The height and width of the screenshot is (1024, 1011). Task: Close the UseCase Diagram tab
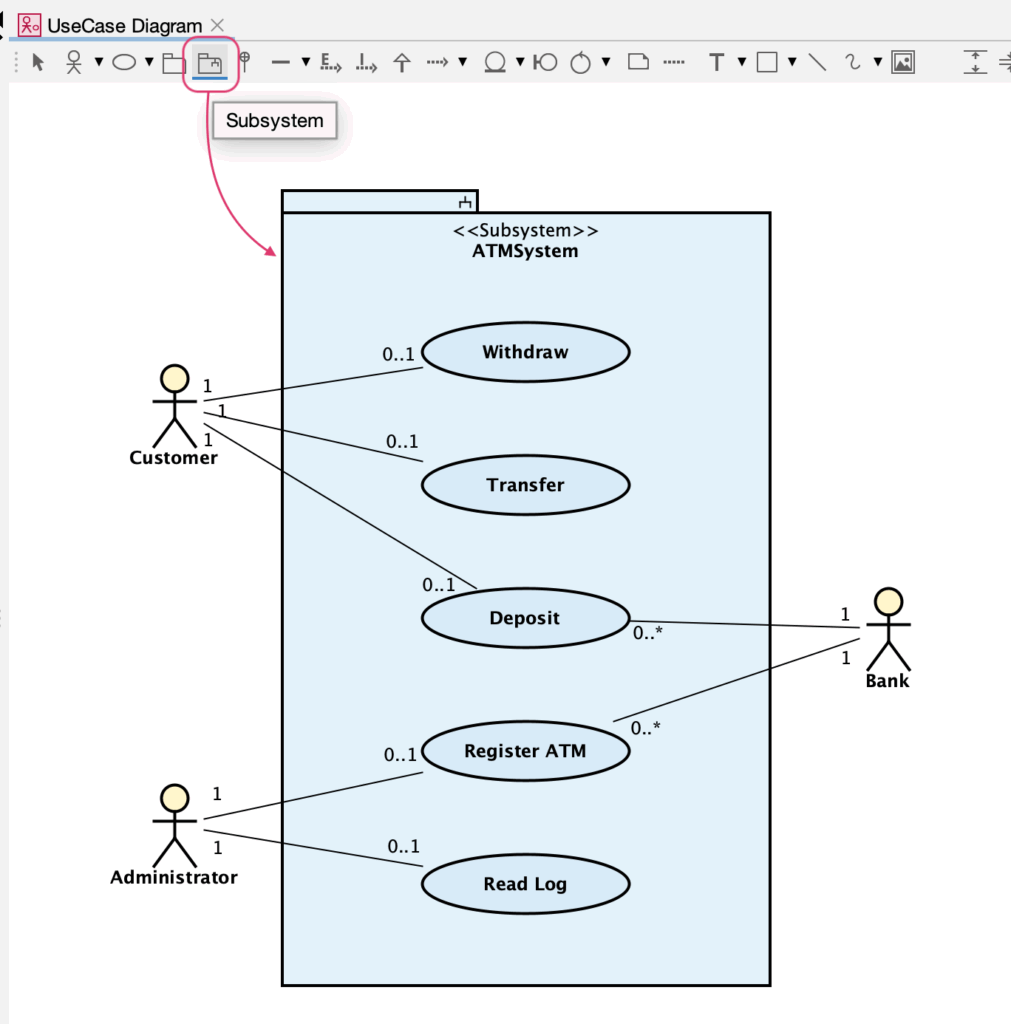pyautogui.click(x=218, y=26)
